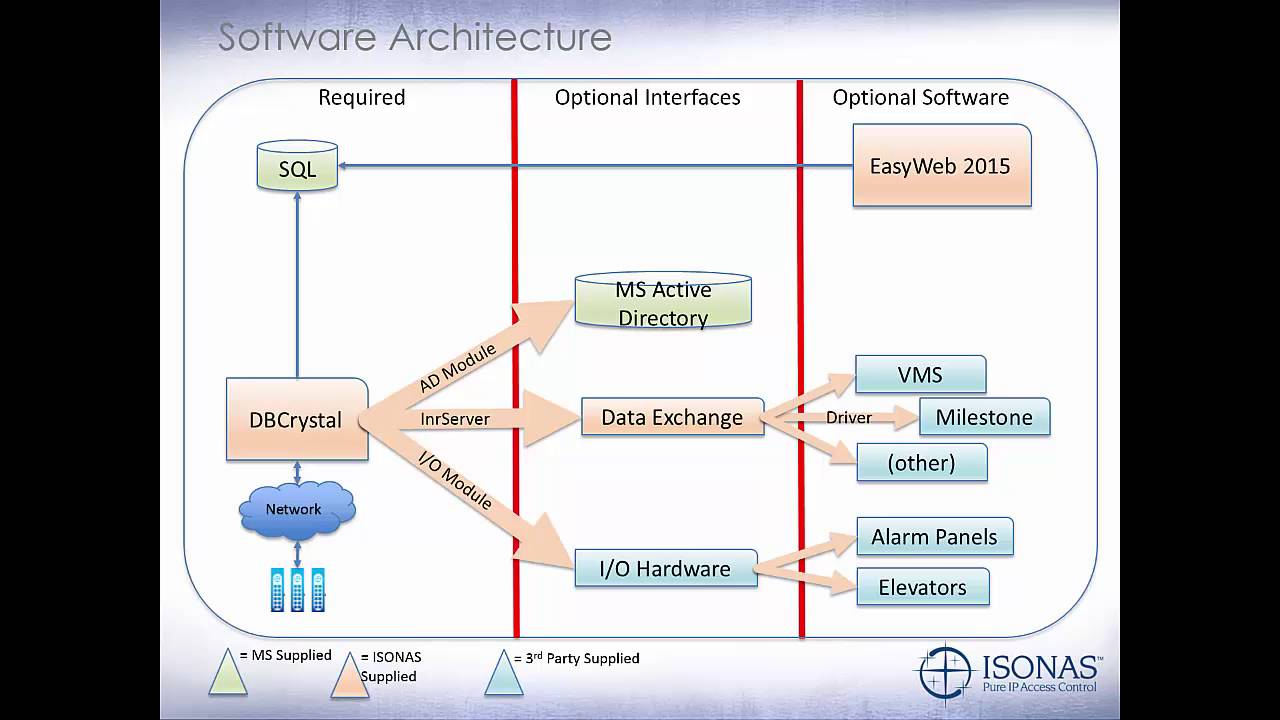Click the Alarm Panels box
Viewport: 1280px width, 720px height.
[x=934, y=537]
